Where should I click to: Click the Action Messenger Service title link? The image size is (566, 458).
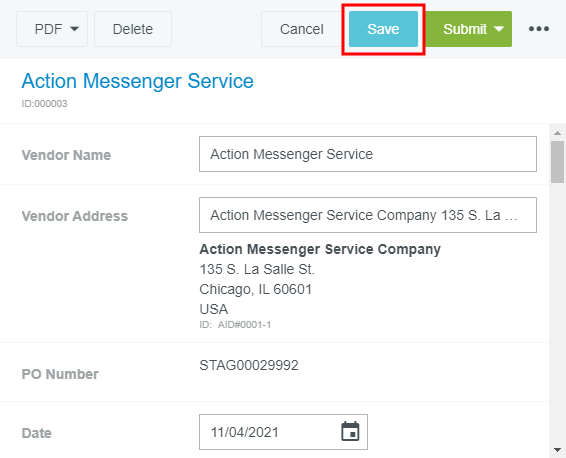tap(138, 81)
